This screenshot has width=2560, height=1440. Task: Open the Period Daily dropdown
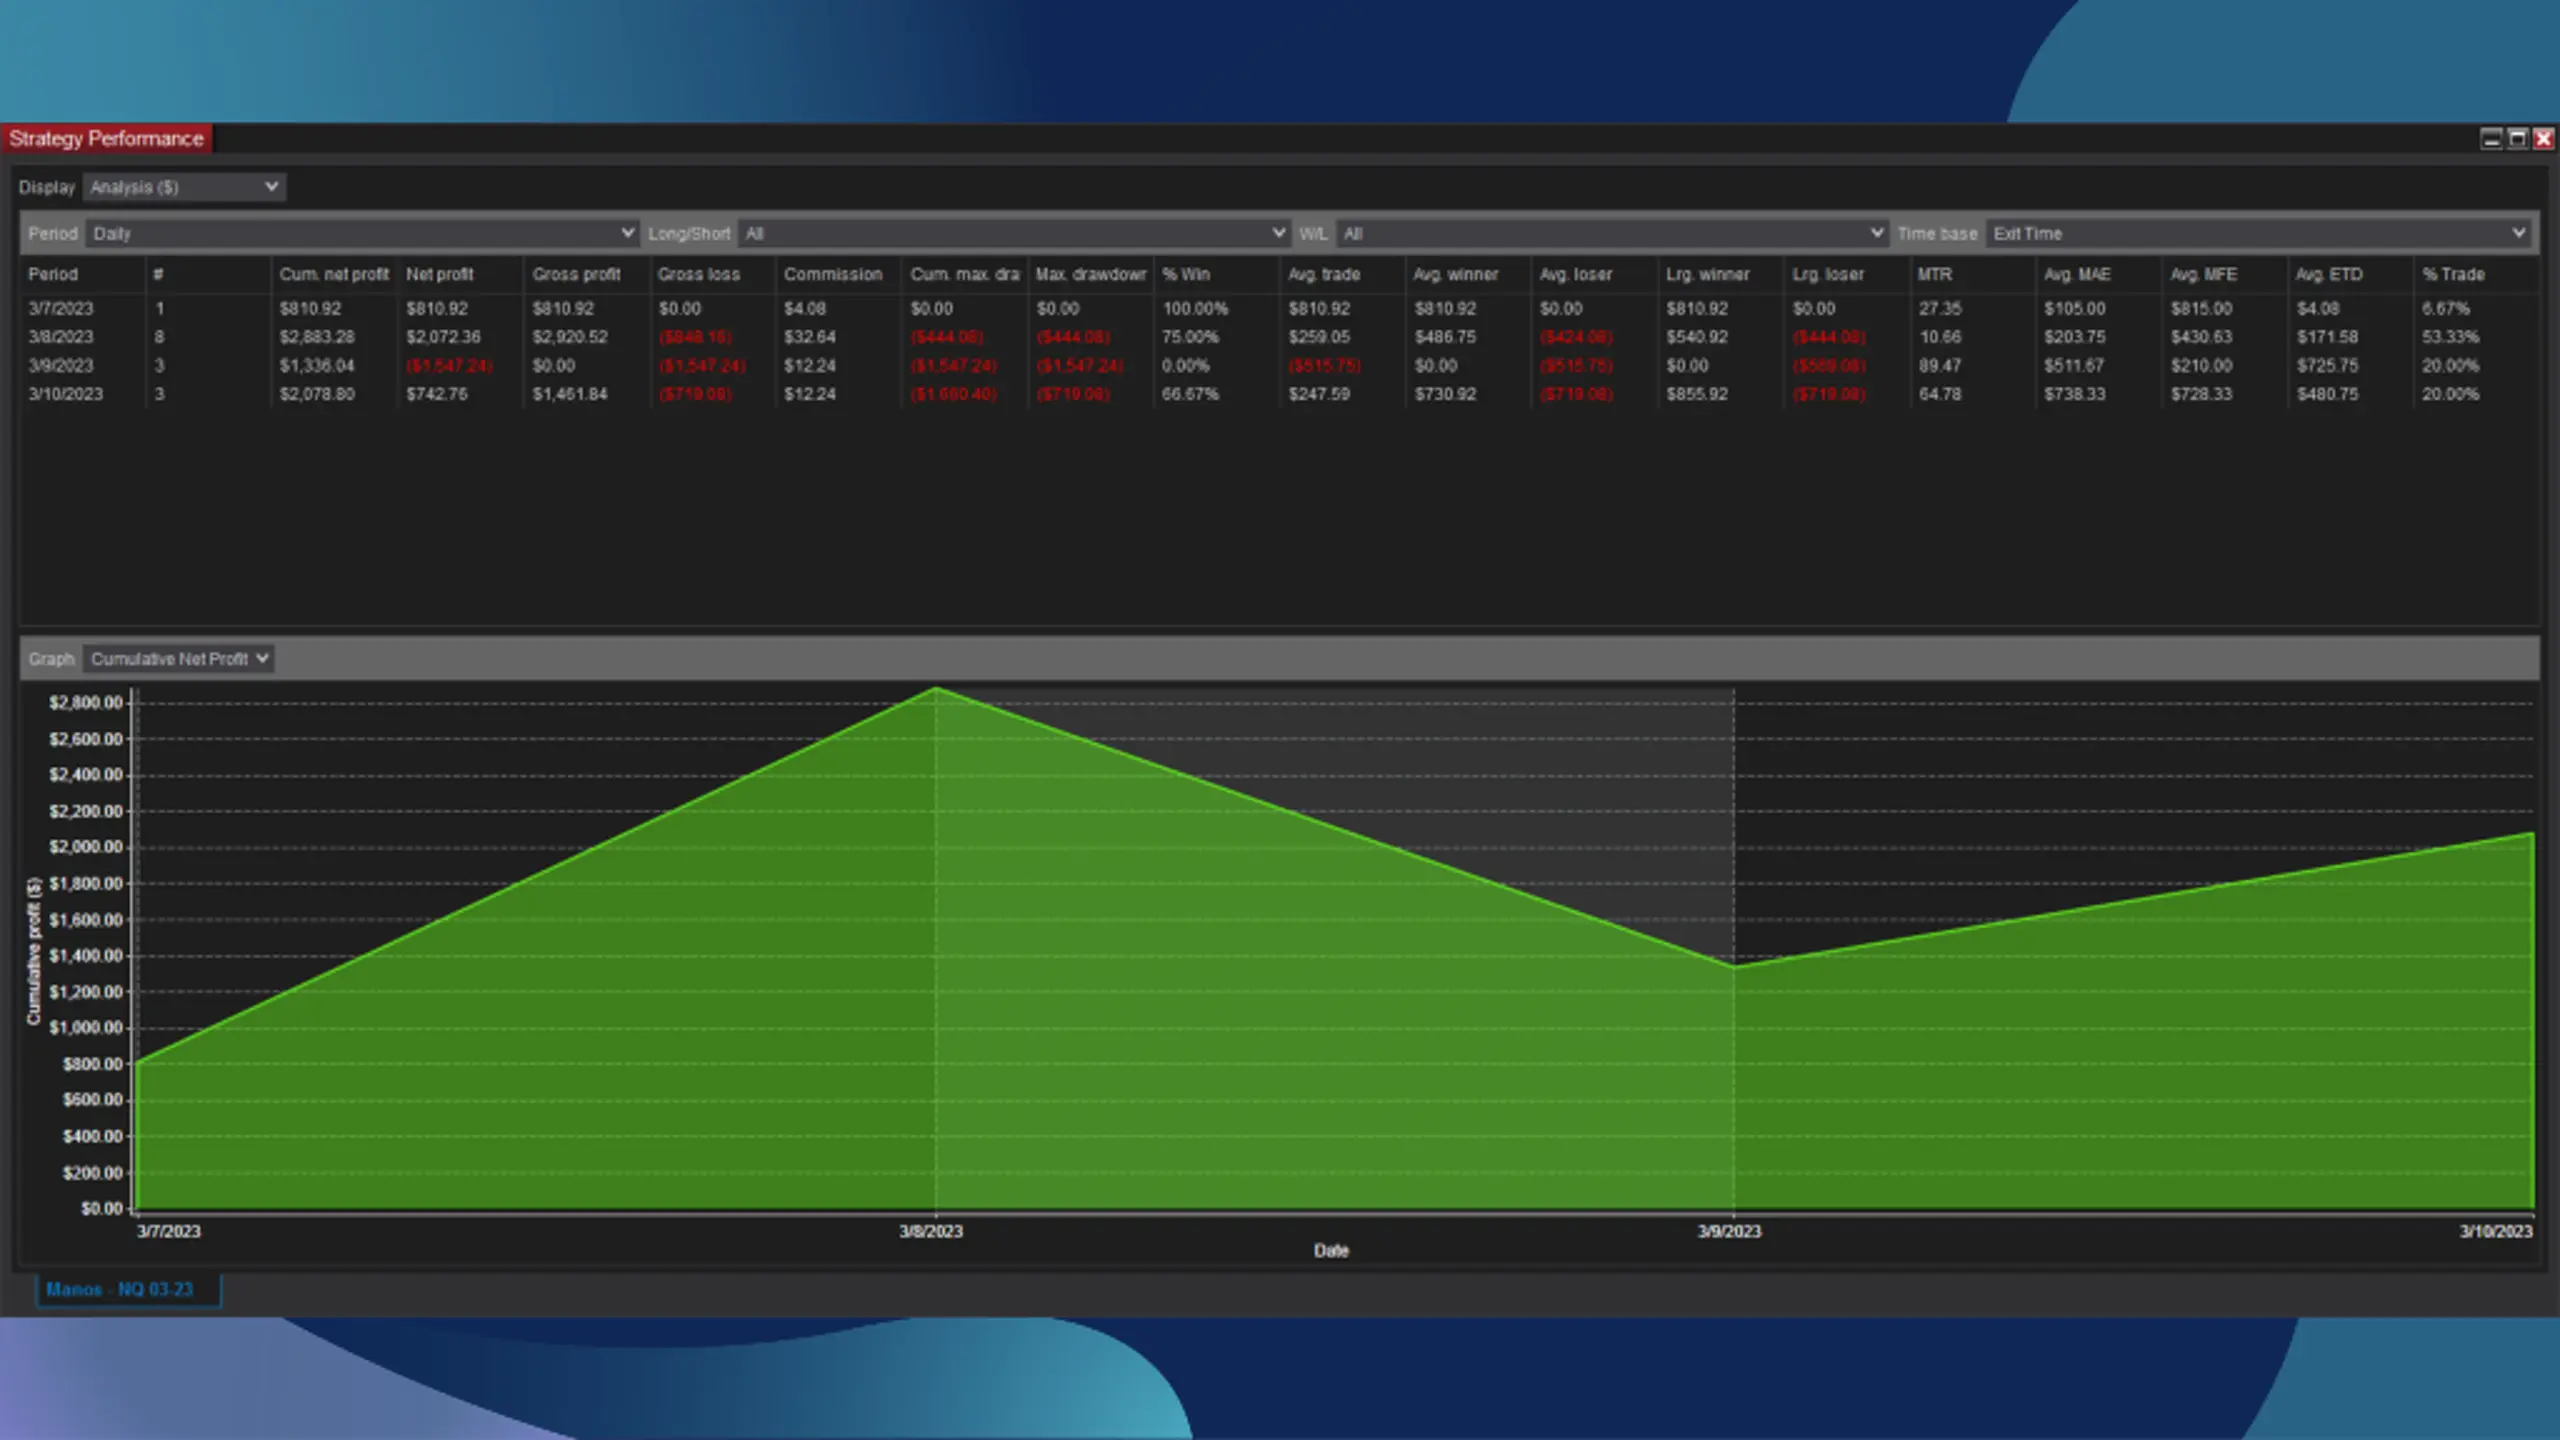(x=362, y=233)
